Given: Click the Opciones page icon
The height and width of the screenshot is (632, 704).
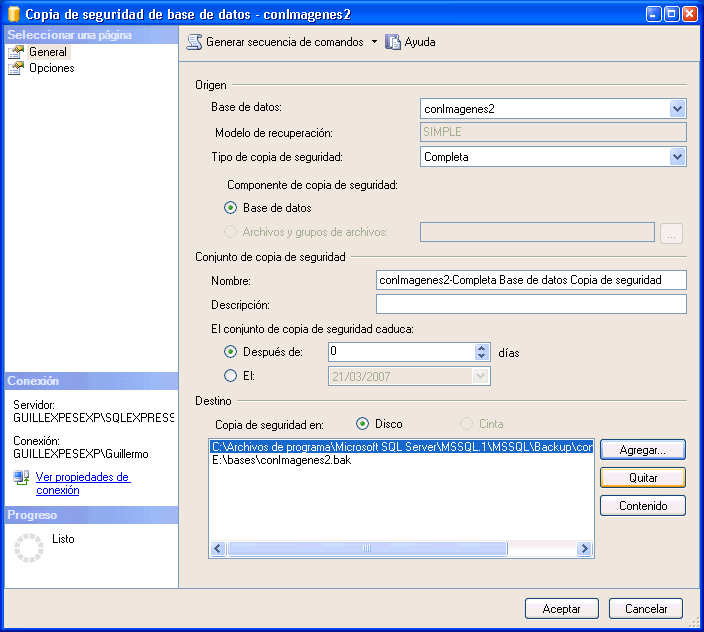Looking at the screenshot, I should tap(17, 68).
